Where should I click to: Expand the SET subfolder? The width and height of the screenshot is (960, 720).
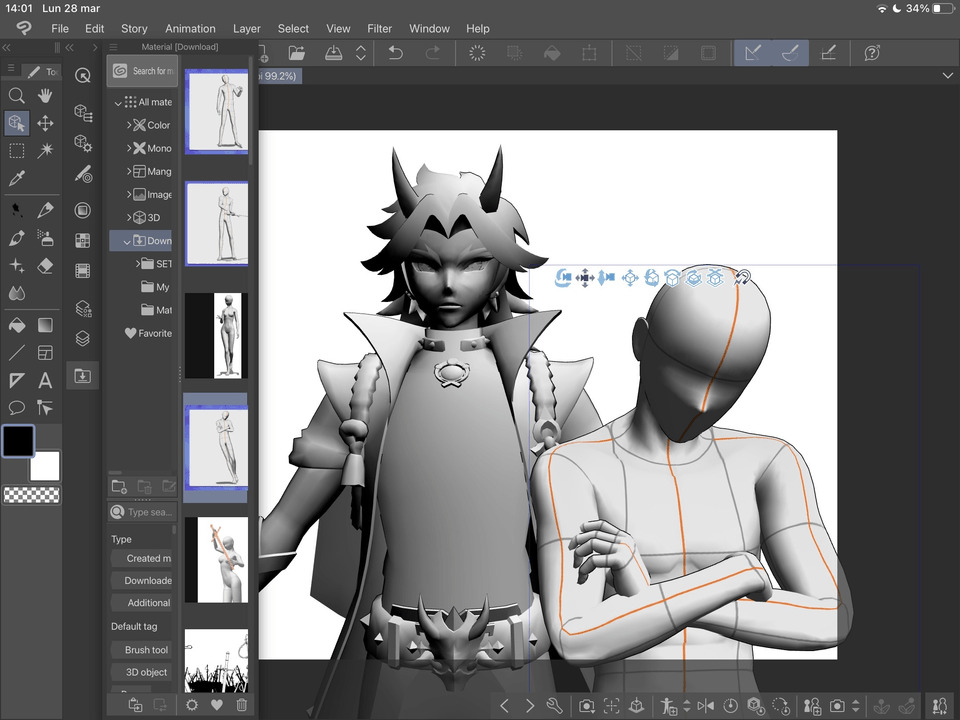[x=138, y=264]
